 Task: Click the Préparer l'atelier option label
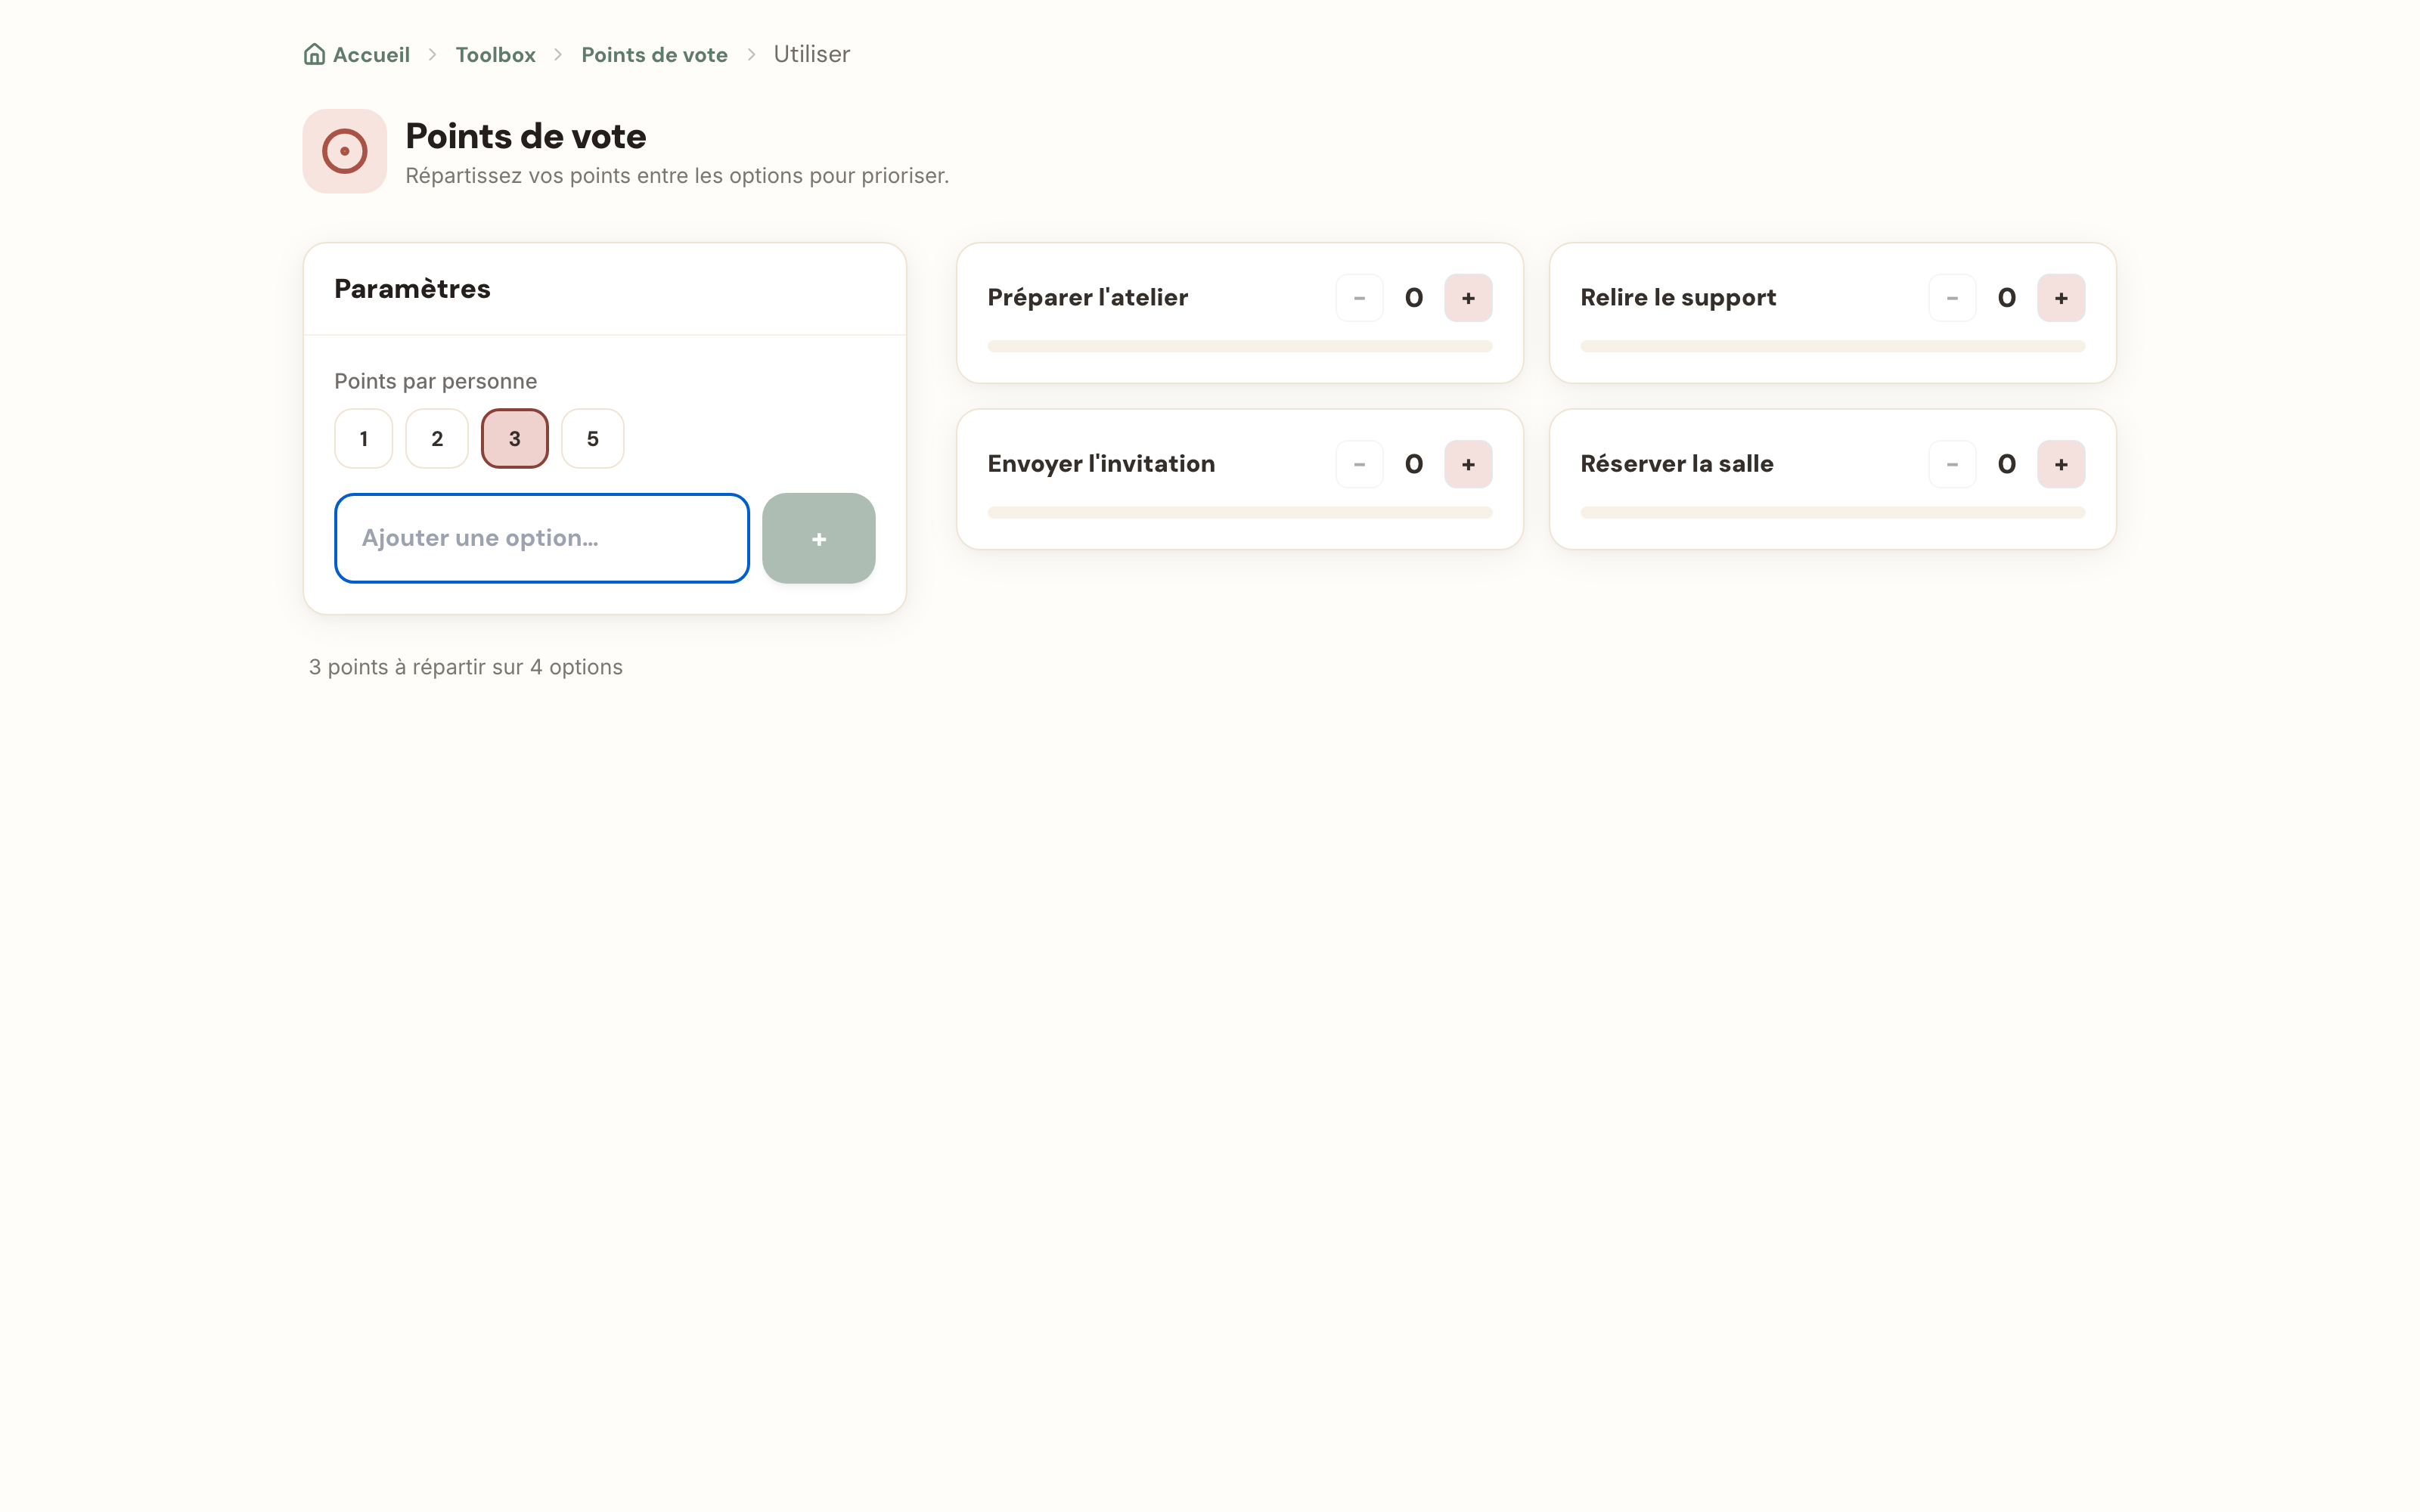click(x=1087, y=298)
